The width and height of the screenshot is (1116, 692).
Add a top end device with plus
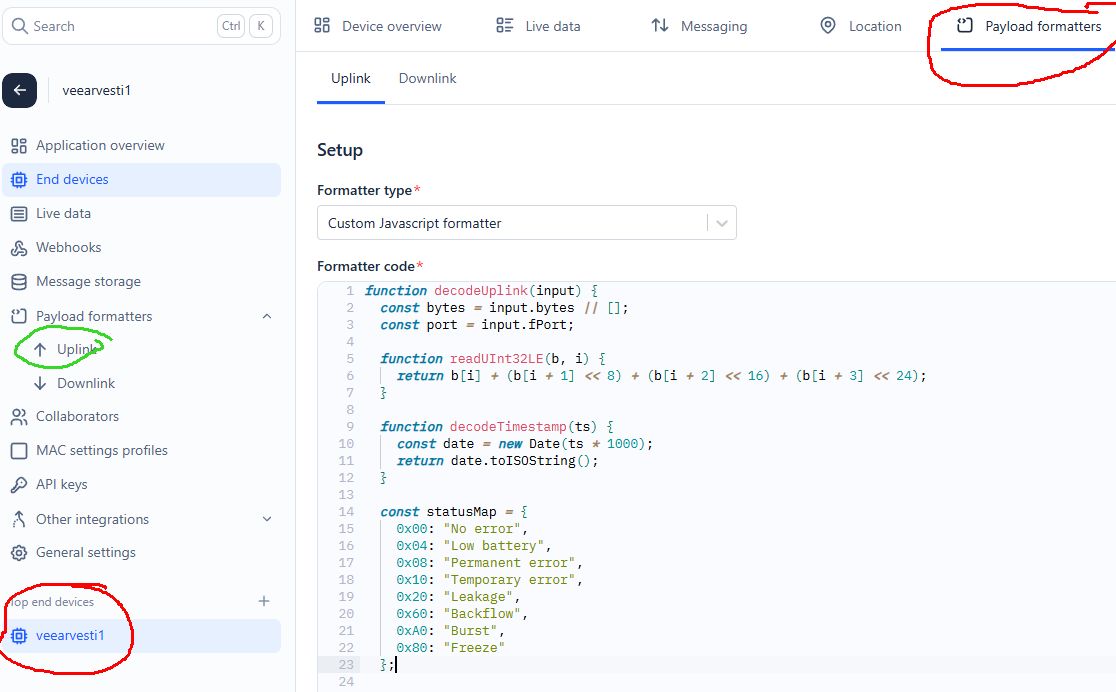(264, 601)
